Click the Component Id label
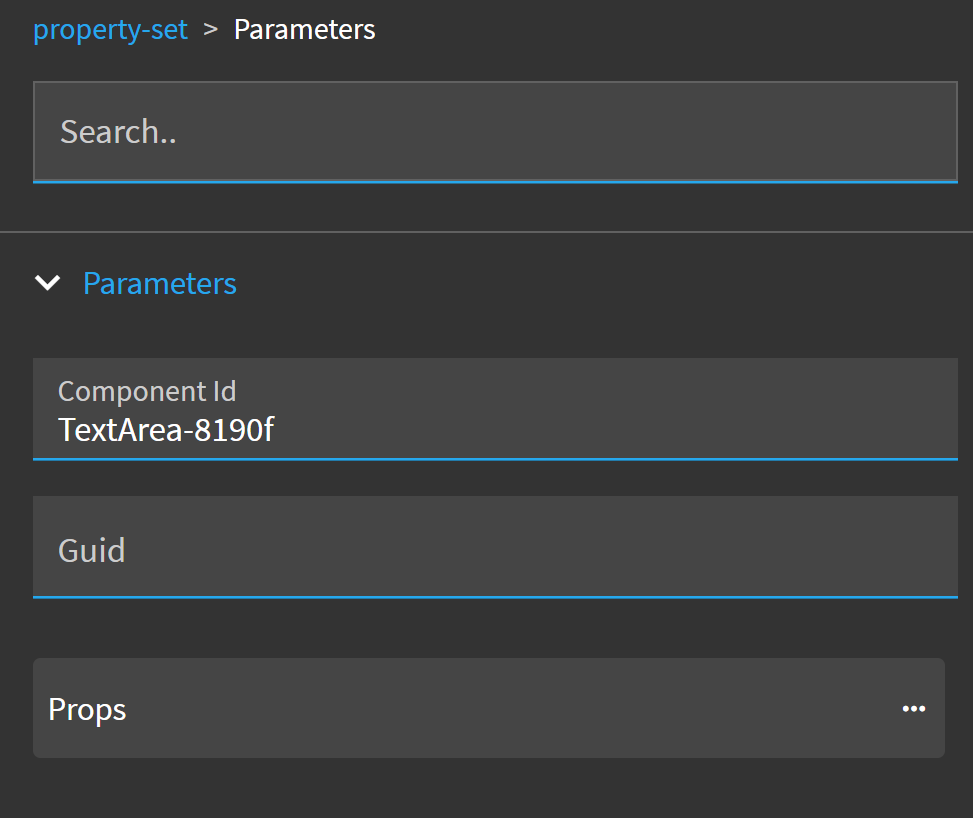Viewport: 973px width, 818px height. coord(147,391)
